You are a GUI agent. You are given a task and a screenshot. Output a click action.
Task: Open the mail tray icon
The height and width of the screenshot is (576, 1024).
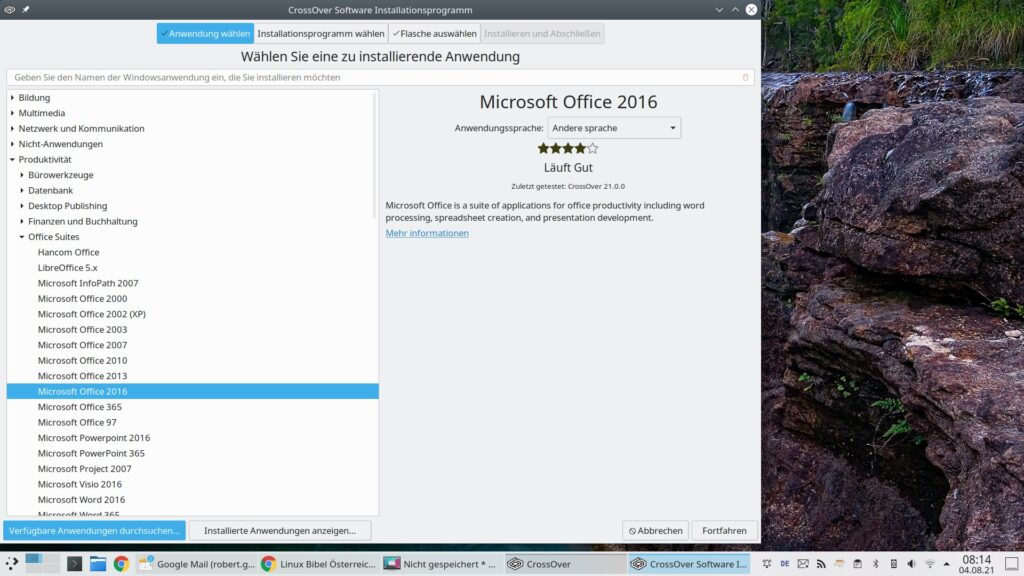(x=803, y=564)
